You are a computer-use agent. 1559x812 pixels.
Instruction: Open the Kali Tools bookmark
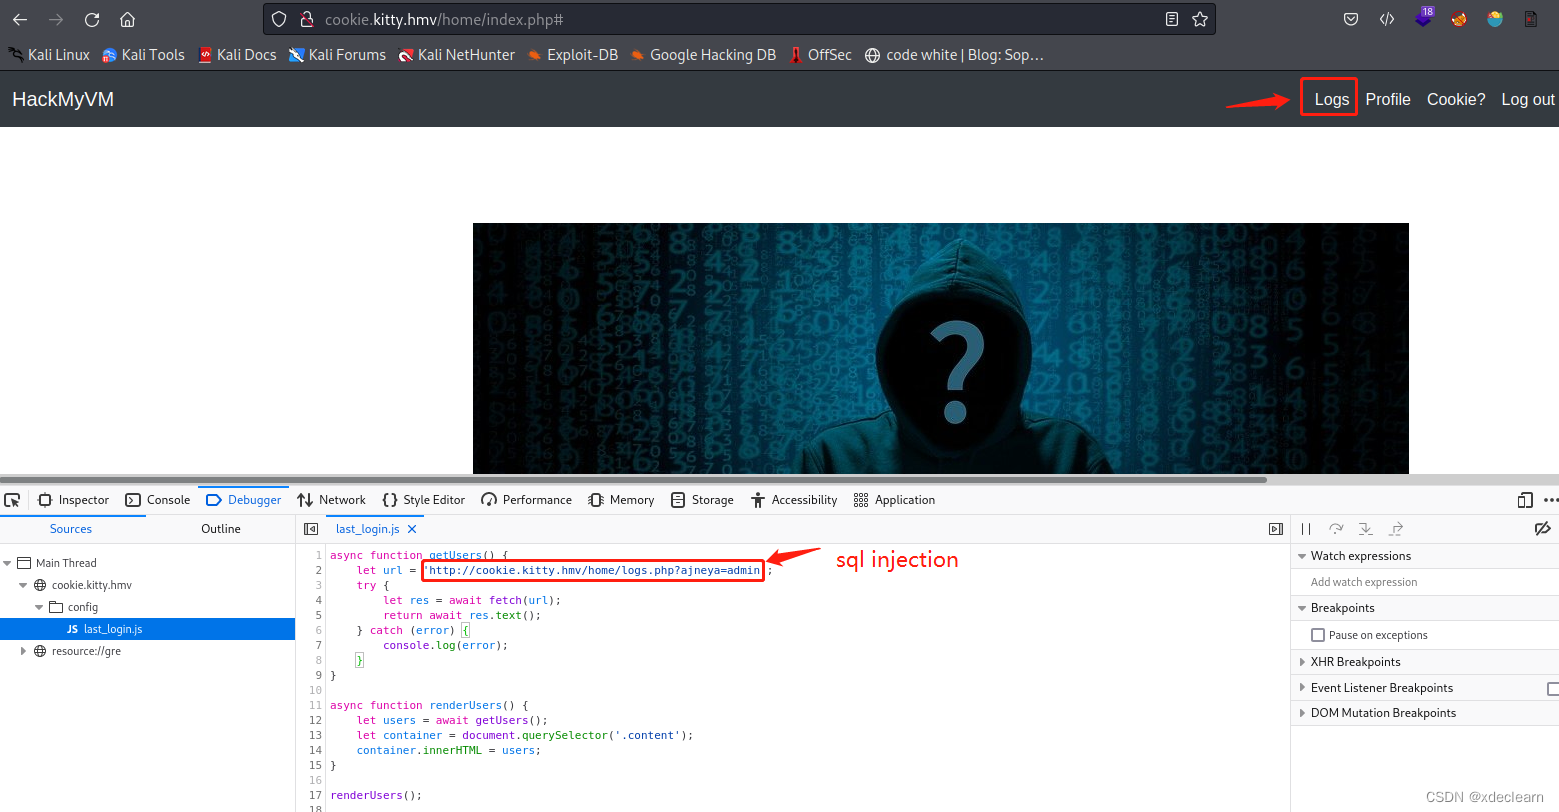[x=144, y=55]
